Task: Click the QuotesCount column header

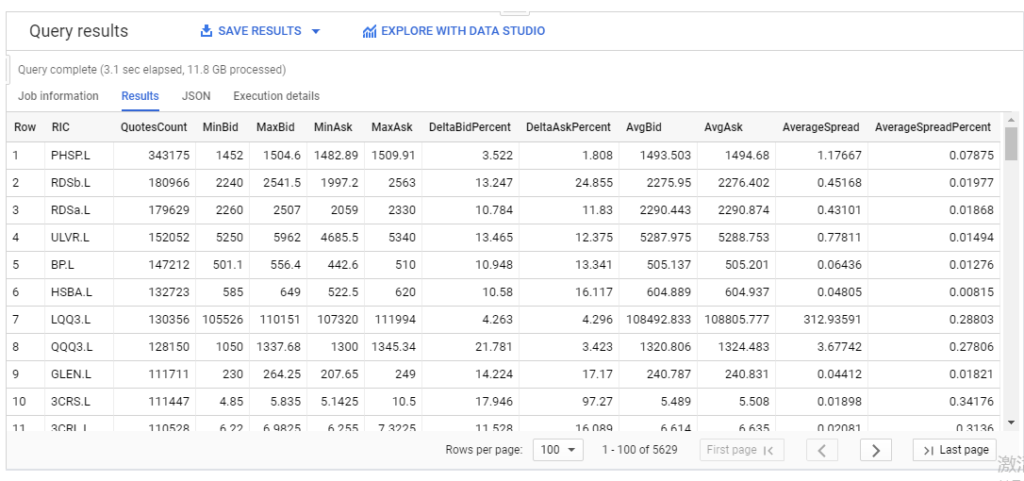Action: 153,127
